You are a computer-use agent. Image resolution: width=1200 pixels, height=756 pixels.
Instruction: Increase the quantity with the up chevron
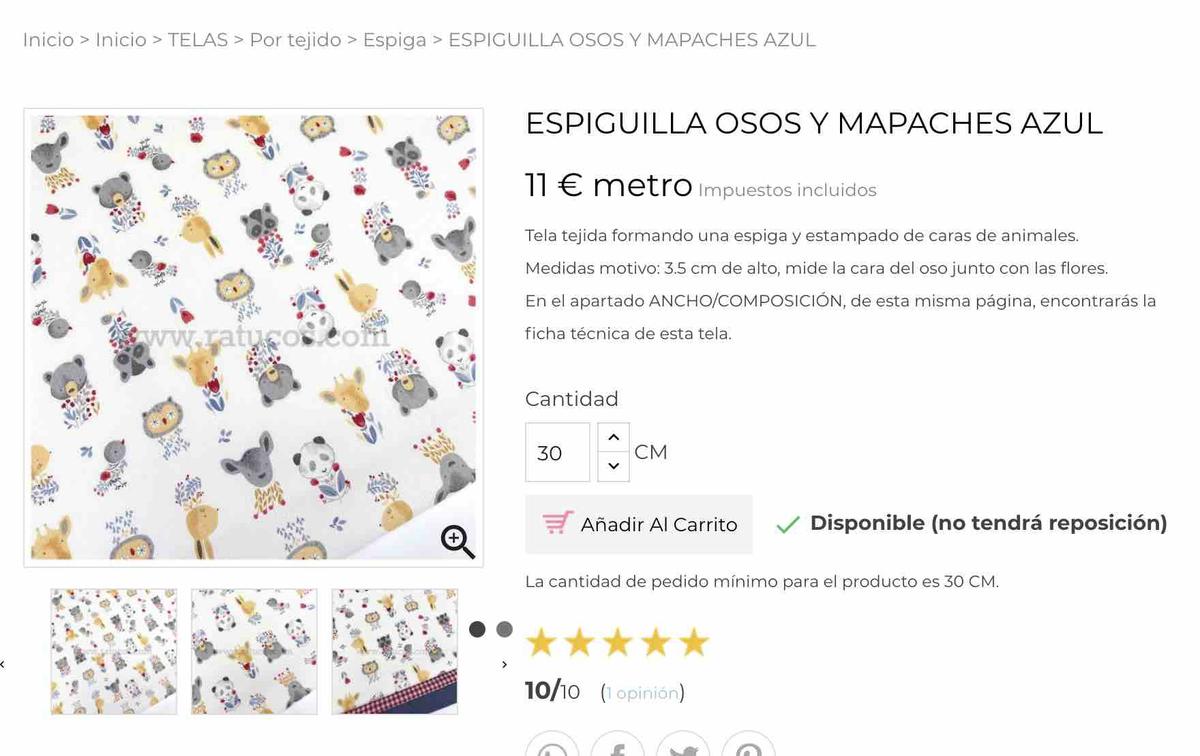(613, 437)
